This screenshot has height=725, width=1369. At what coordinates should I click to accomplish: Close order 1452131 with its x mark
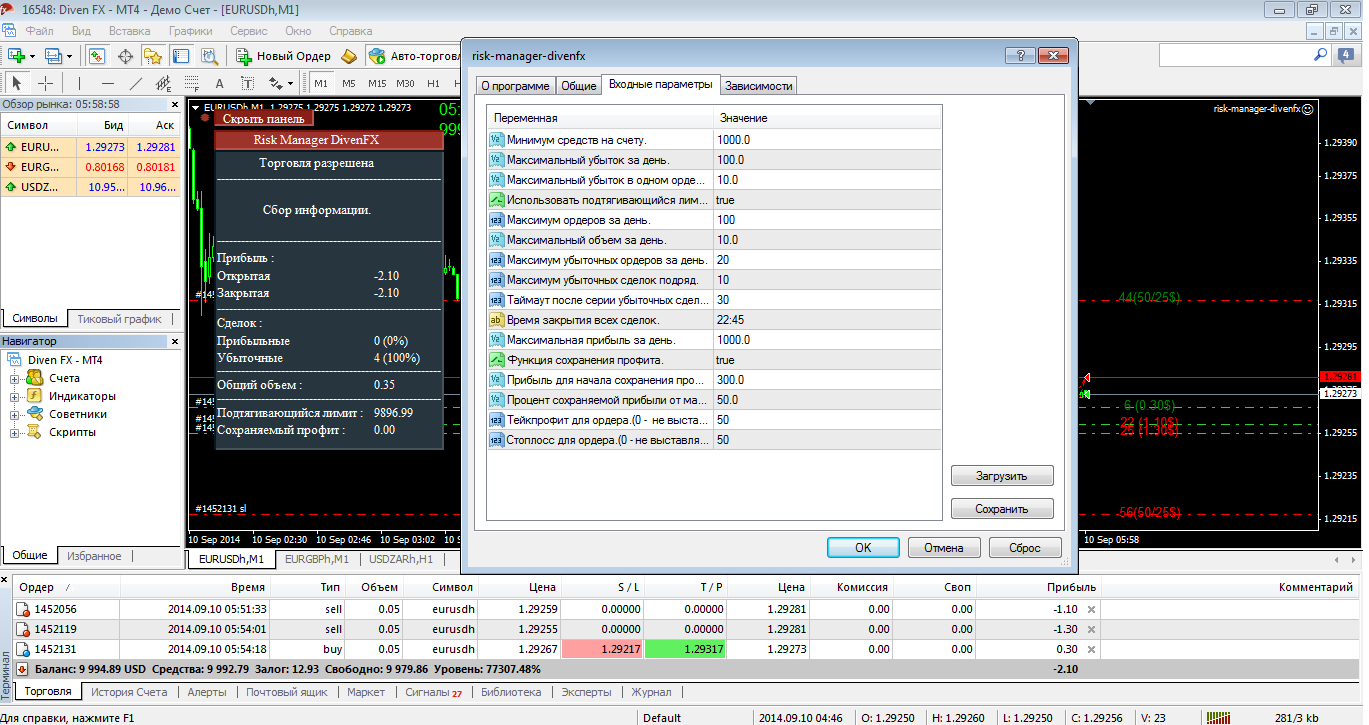pyautogui.click(x=1092, y=649)
